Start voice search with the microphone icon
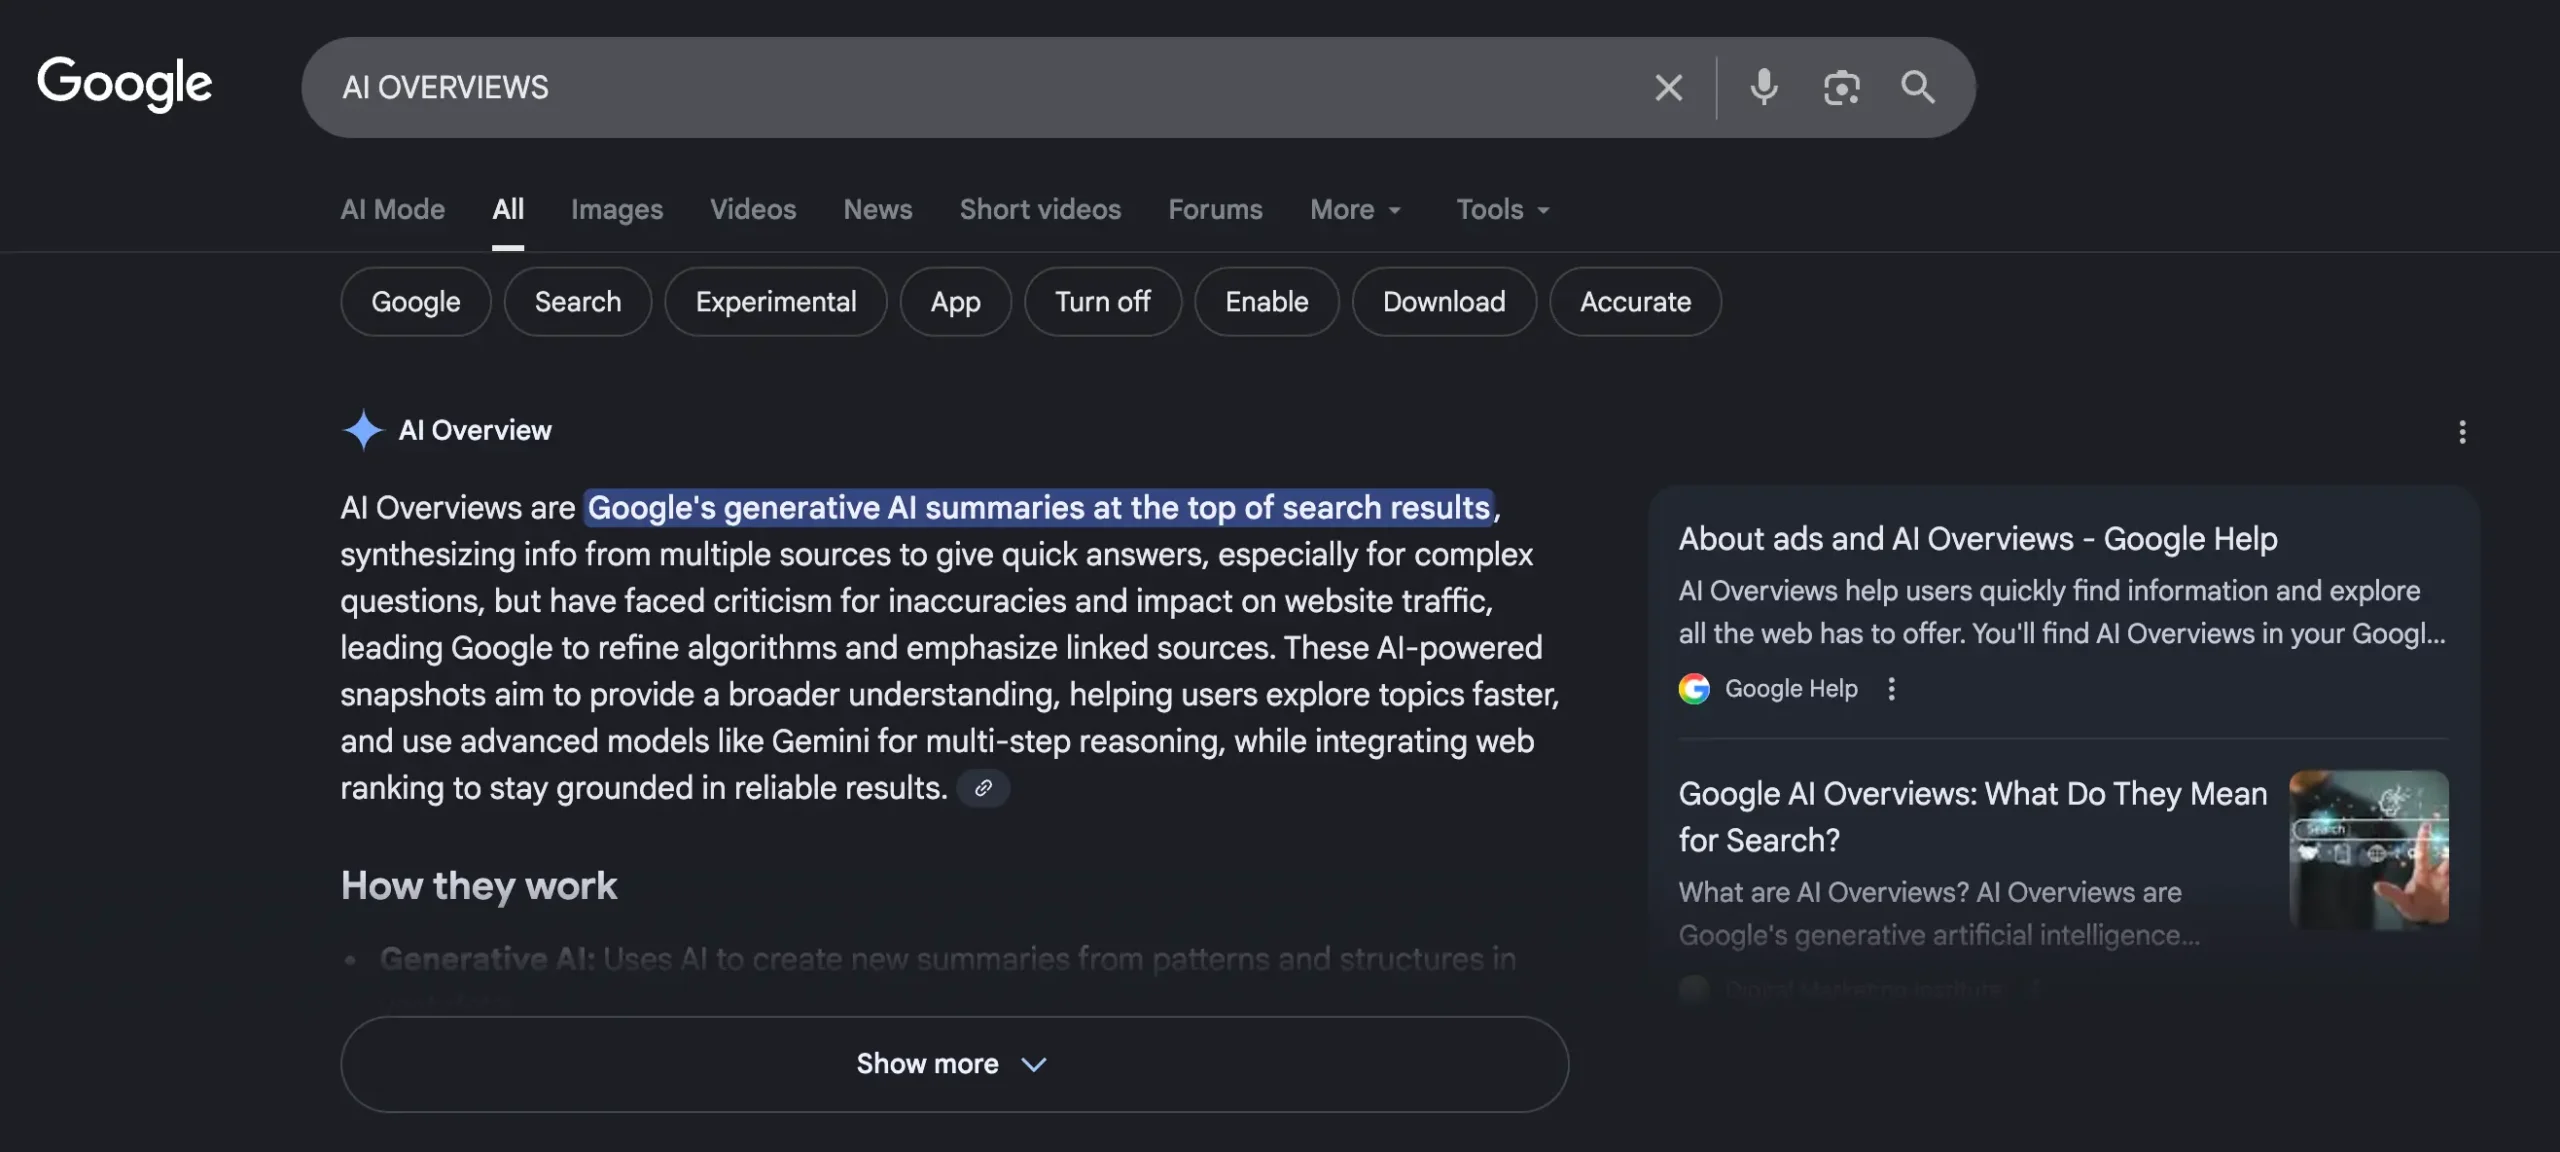 [1764, 87]
